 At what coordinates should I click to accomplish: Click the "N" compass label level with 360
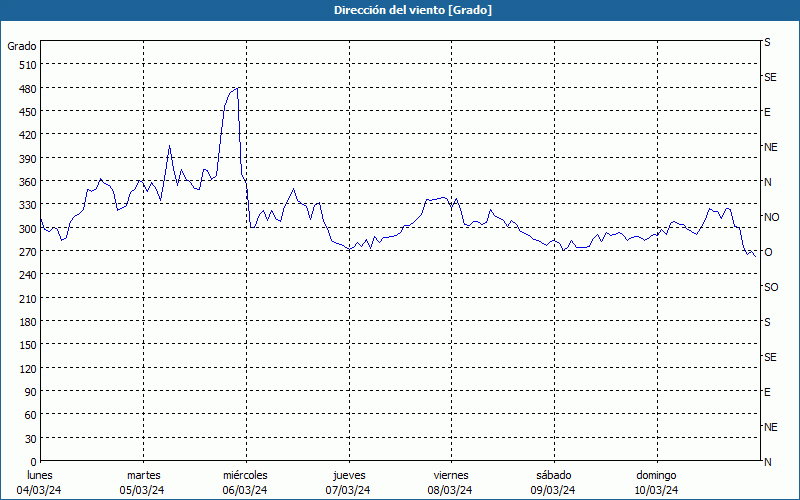pyautogui.click(x=767, y=182)
